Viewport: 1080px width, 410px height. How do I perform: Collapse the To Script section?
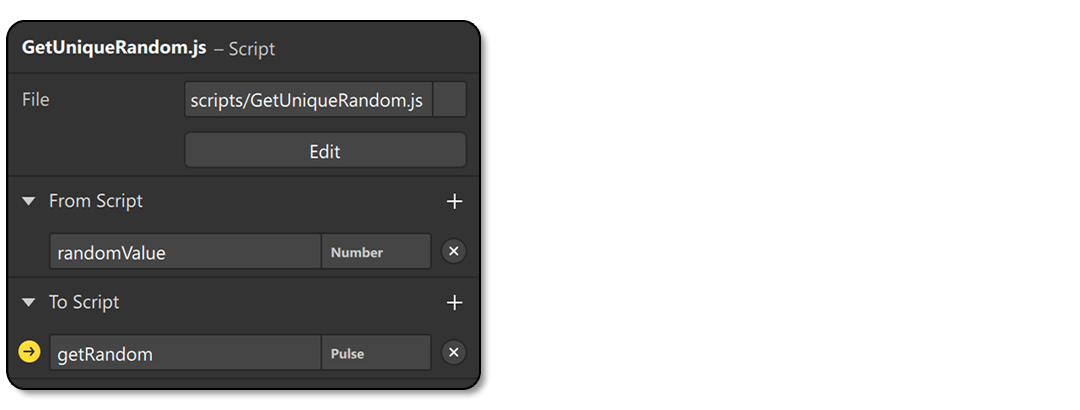coord(29,302)
